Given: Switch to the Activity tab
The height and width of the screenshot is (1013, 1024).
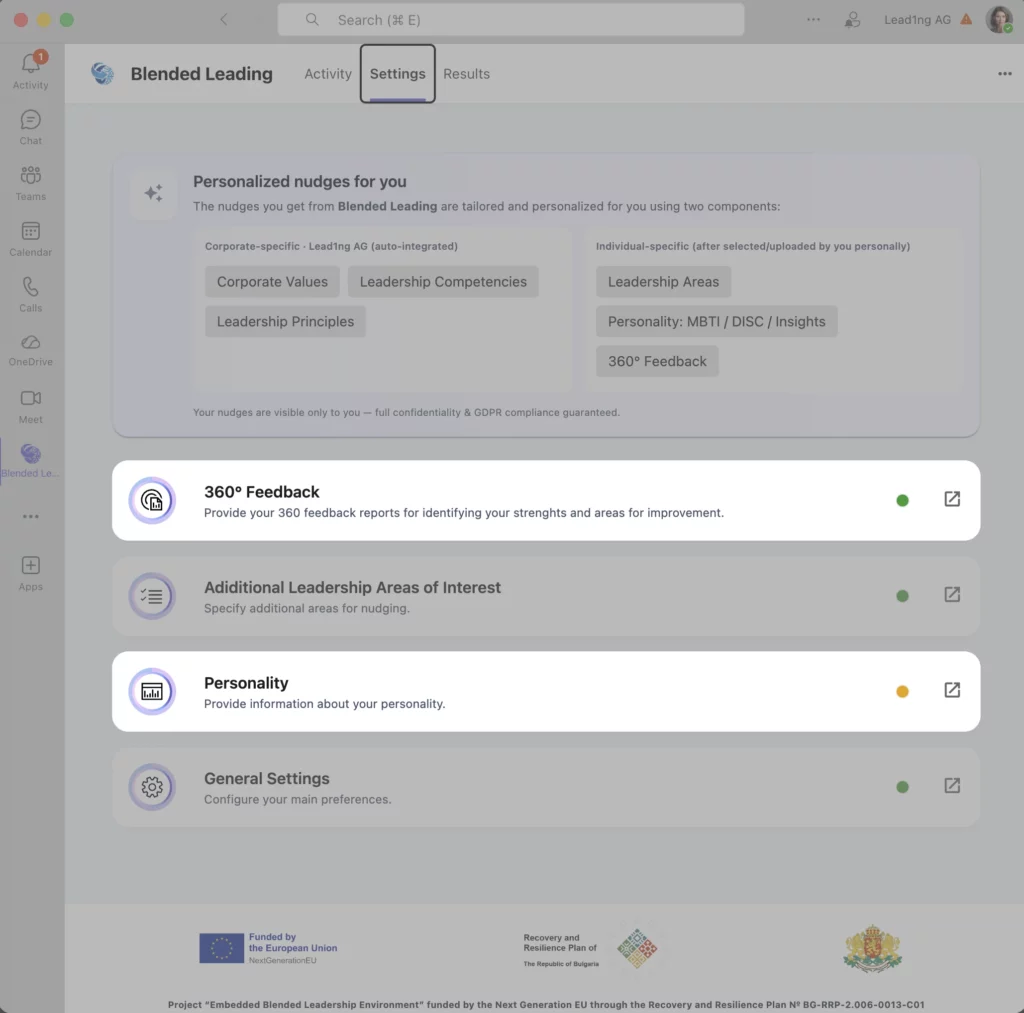Looking at the screenshot, I should [x=328, y=74].
